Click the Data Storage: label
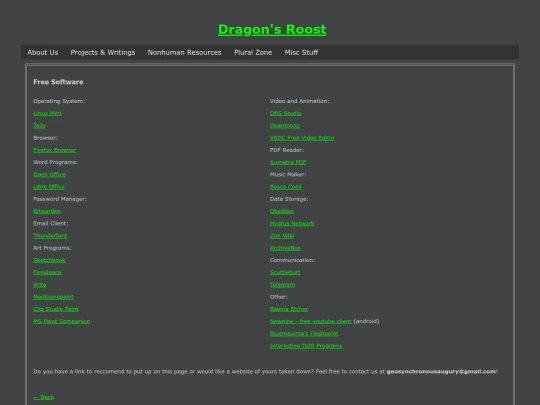540x405 pixels. coord(289,199)
